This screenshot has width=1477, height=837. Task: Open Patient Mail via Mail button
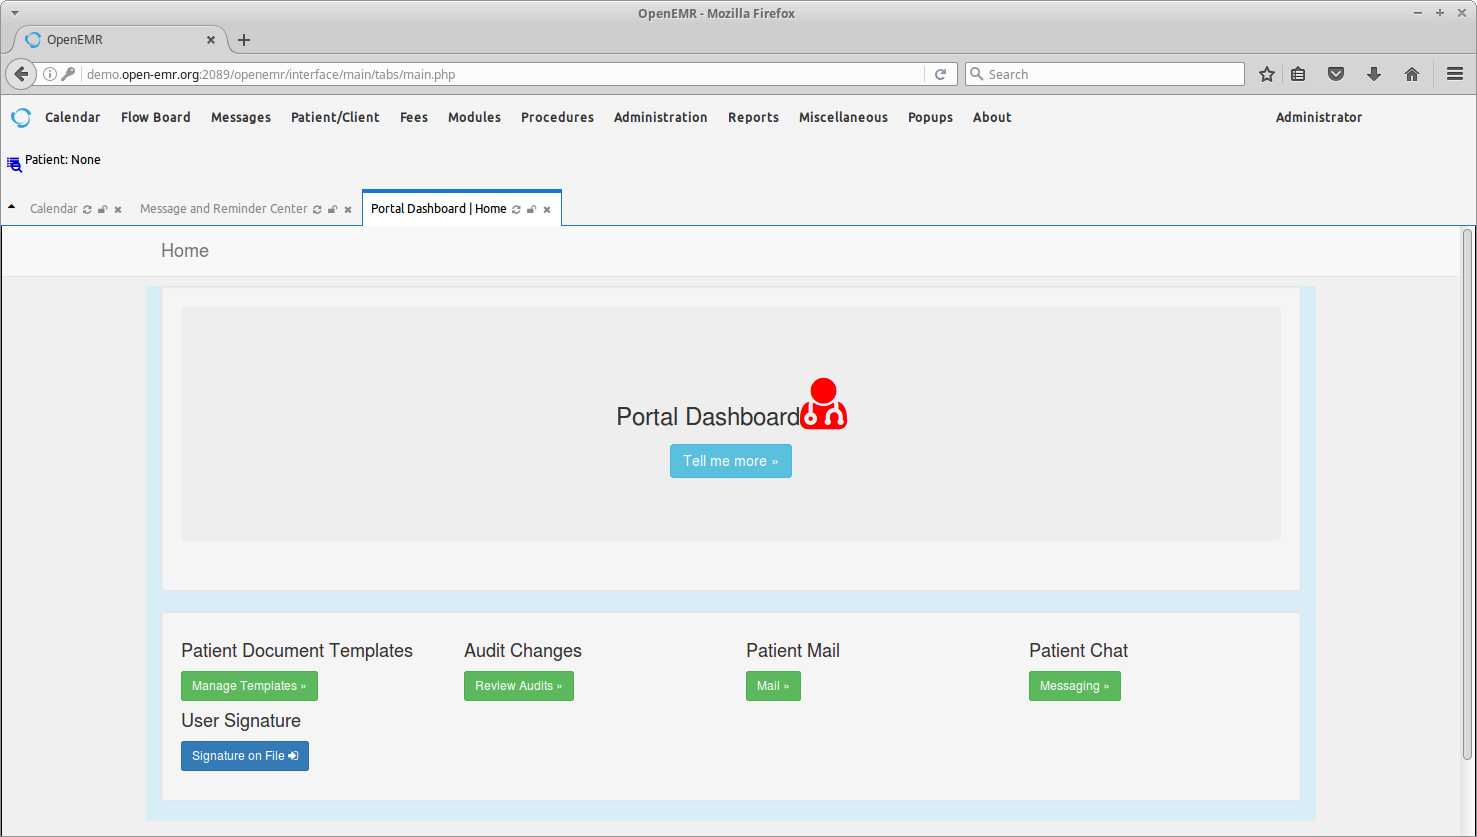(773, 686)
